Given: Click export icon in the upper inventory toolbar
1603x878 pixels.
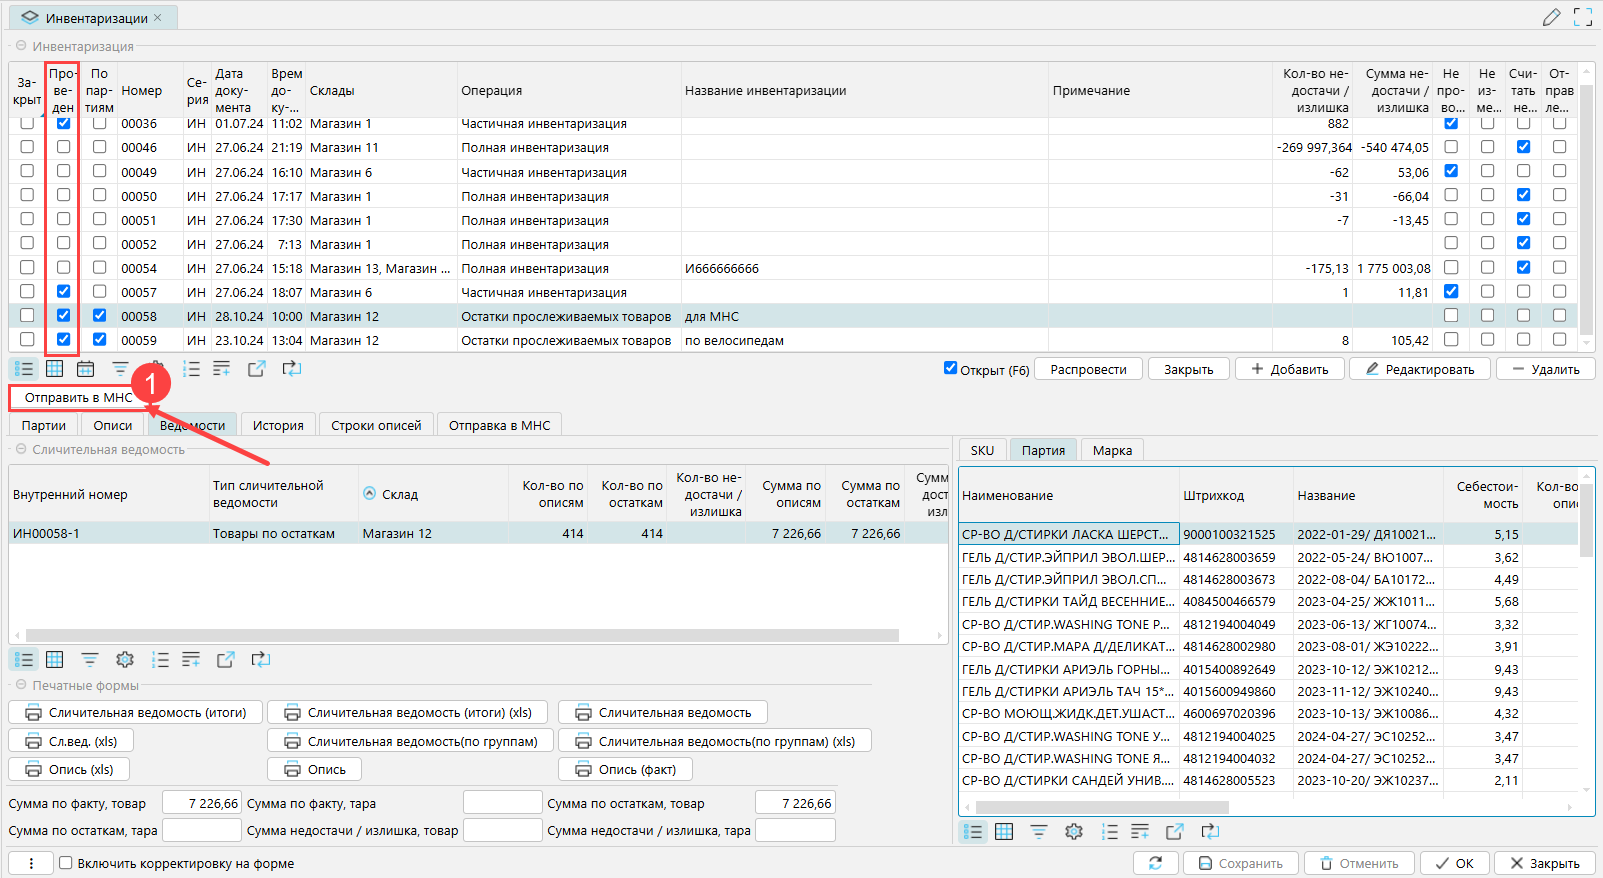Looking at the screenshot, I should pyautogui.click(x=257, y=369).
